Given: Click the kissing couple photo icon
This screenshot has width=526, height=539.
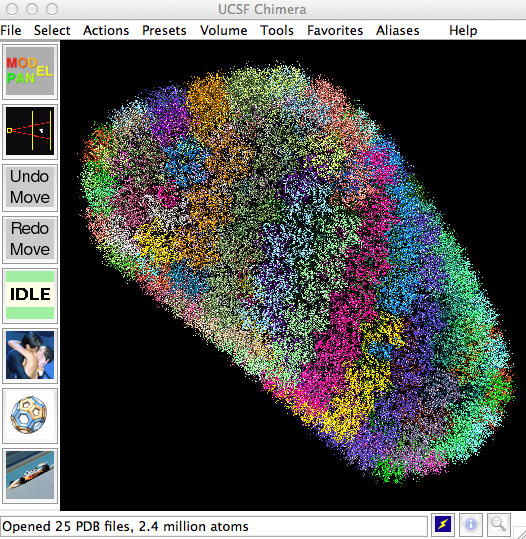Looking at the screenshot, I should tap(30, 355).
